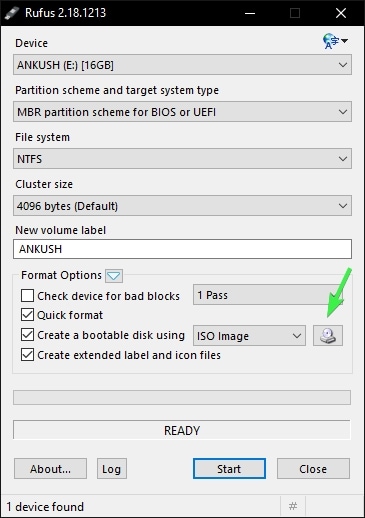This screenshot has height=518, width=365.
Task: Click the Start button
Action: (x=229, y=469)
